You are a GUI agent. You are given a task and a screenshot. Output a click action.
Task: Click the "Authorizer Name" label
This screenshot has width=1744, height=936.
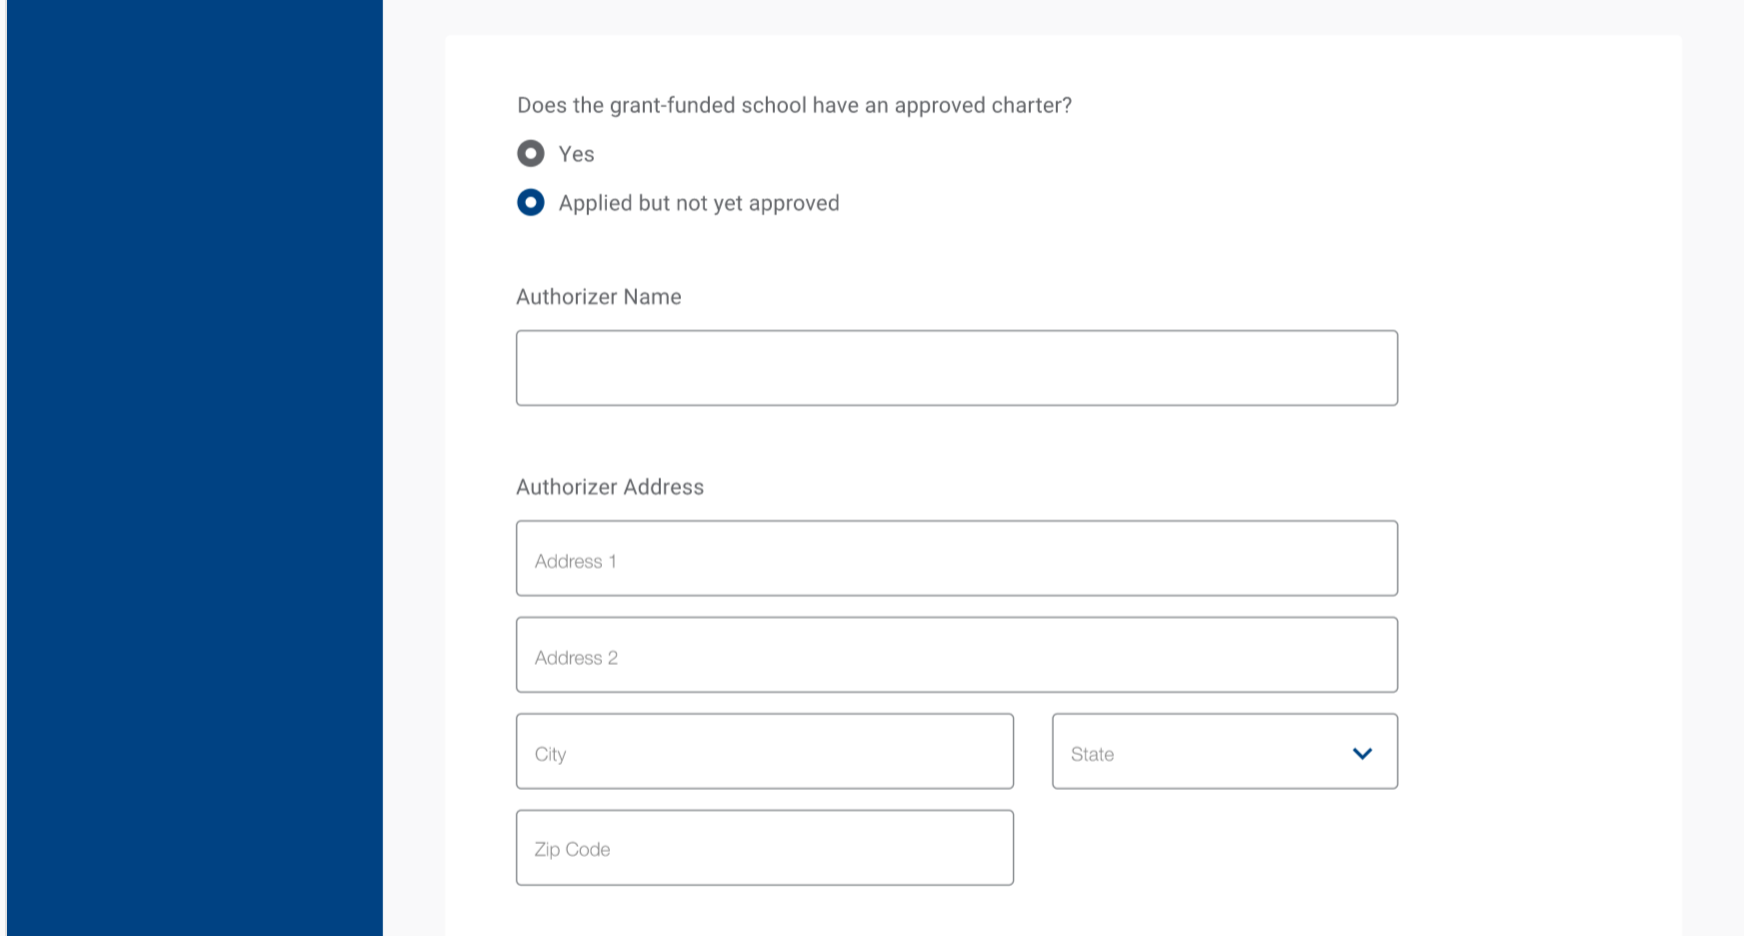[598, 297]
